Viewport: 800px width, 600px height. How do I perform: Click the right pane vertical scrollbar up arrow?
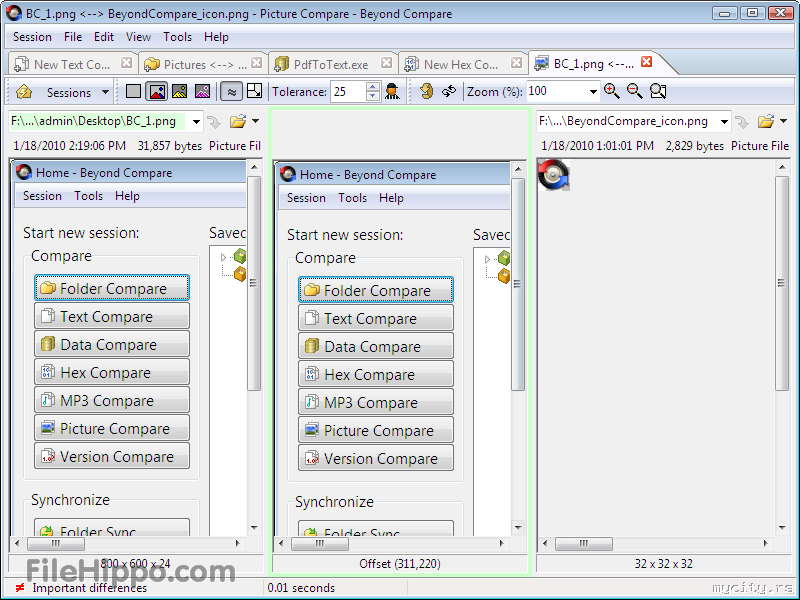point(782,167)
